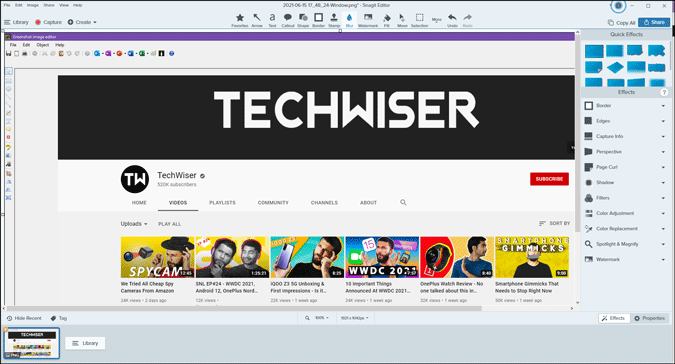
Task: Undo the last action
Action: (452, 20)
